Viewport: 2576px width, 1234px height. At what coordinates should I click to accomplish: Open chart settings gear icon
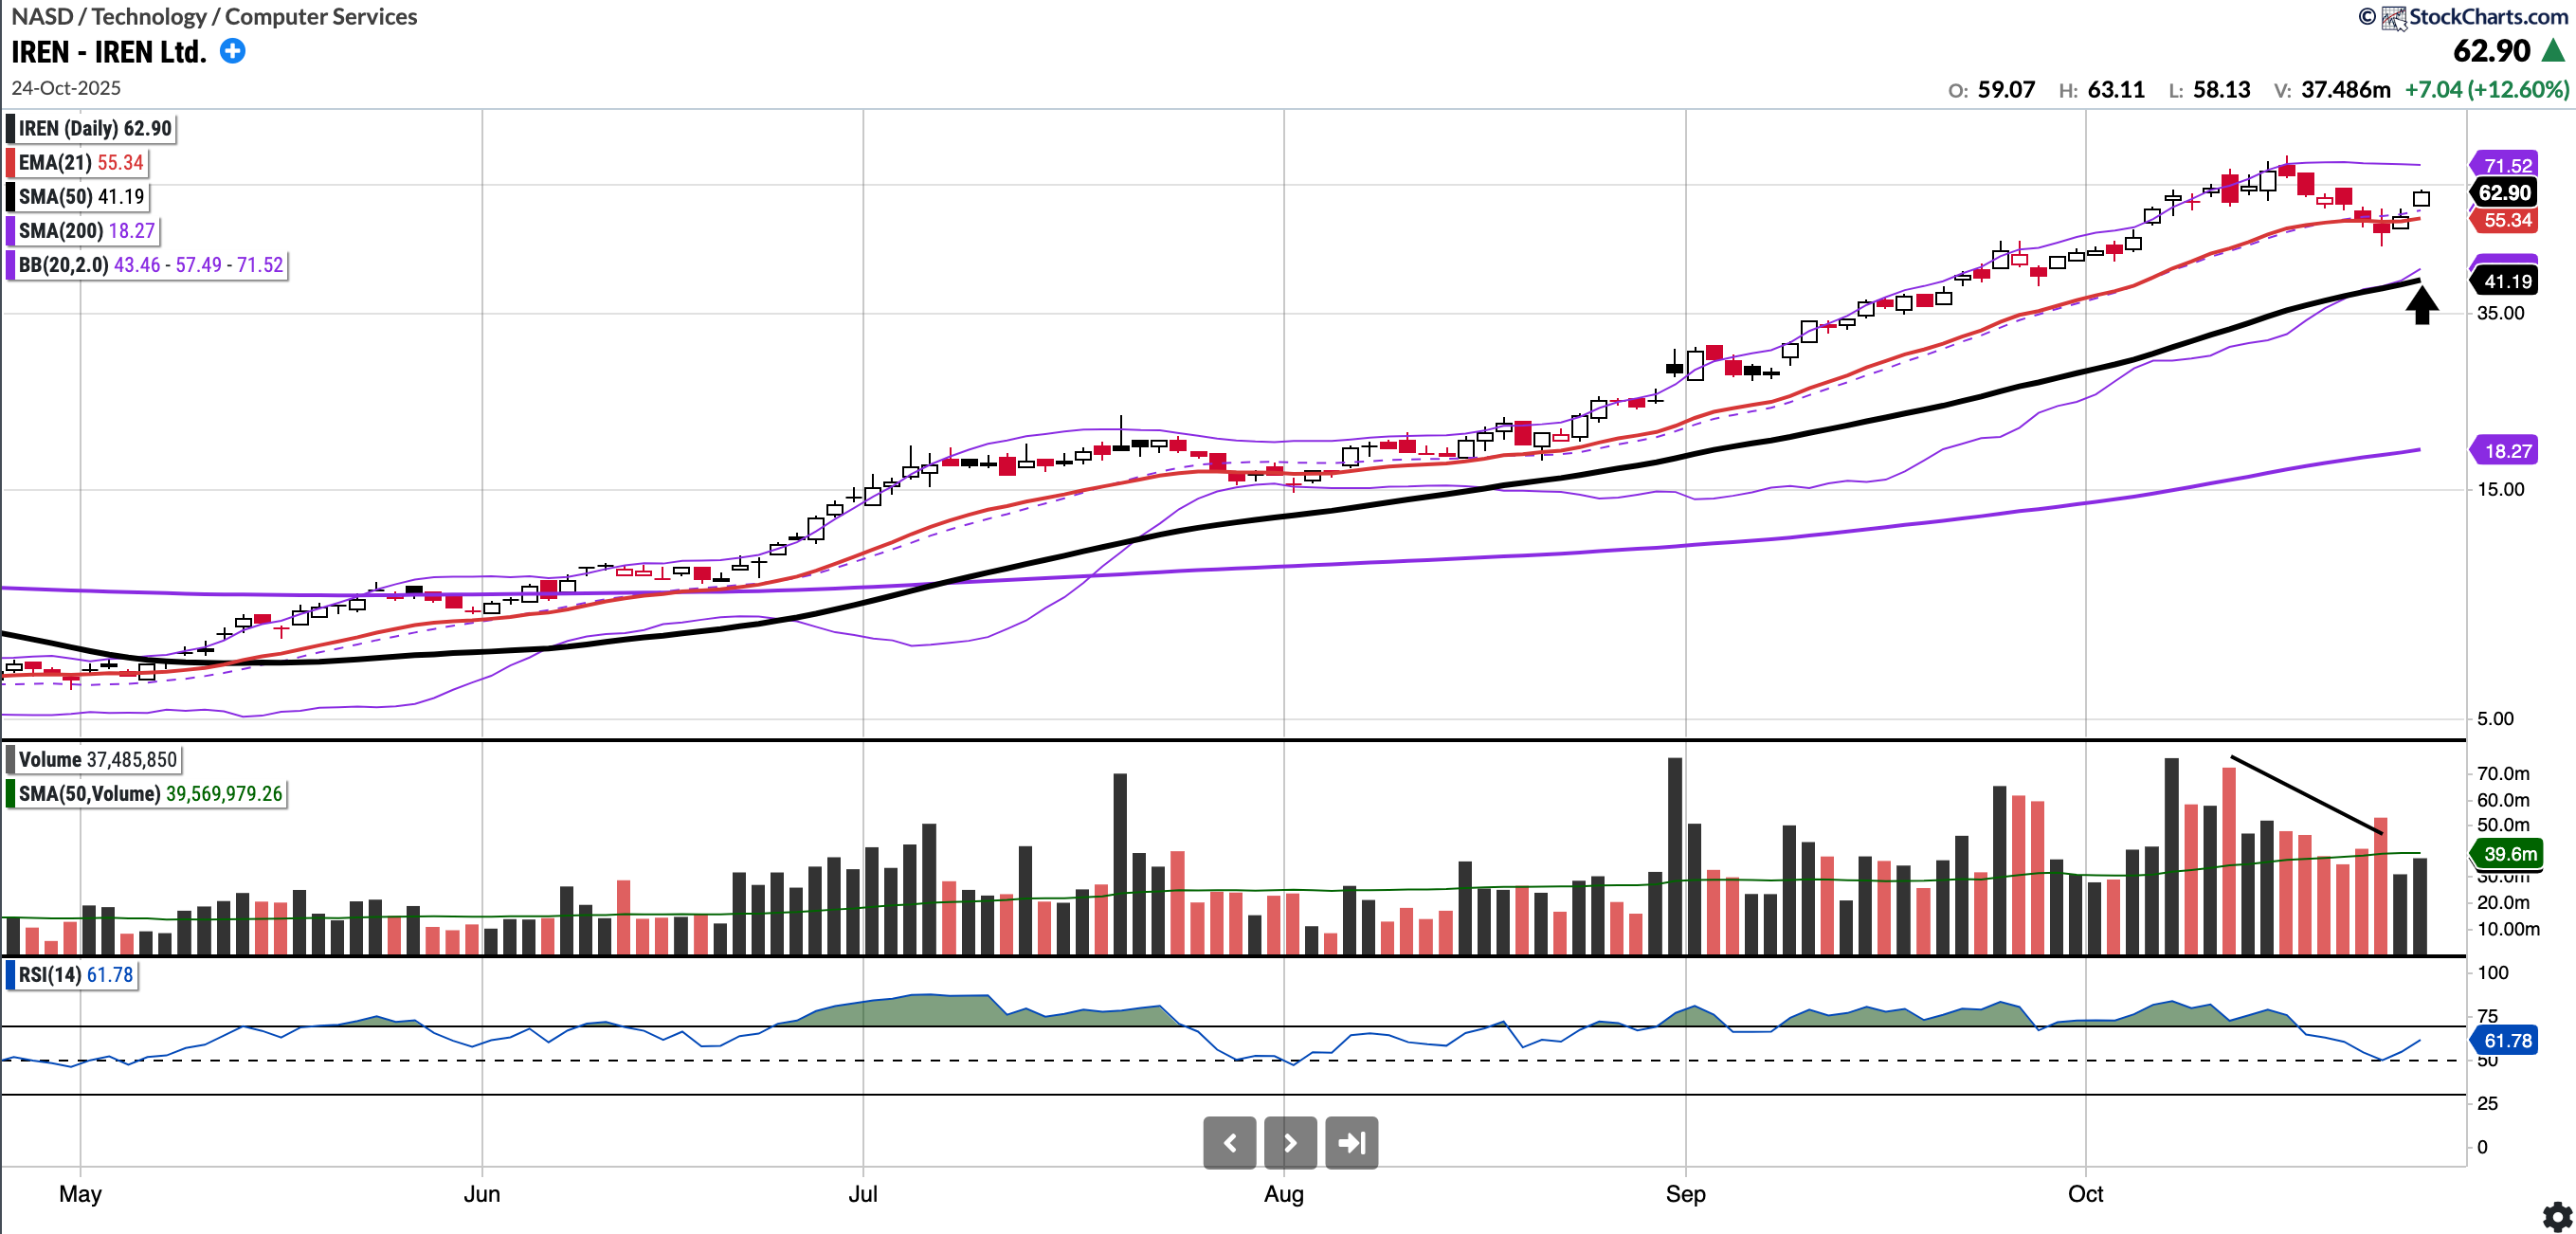coord(2556,1216)
